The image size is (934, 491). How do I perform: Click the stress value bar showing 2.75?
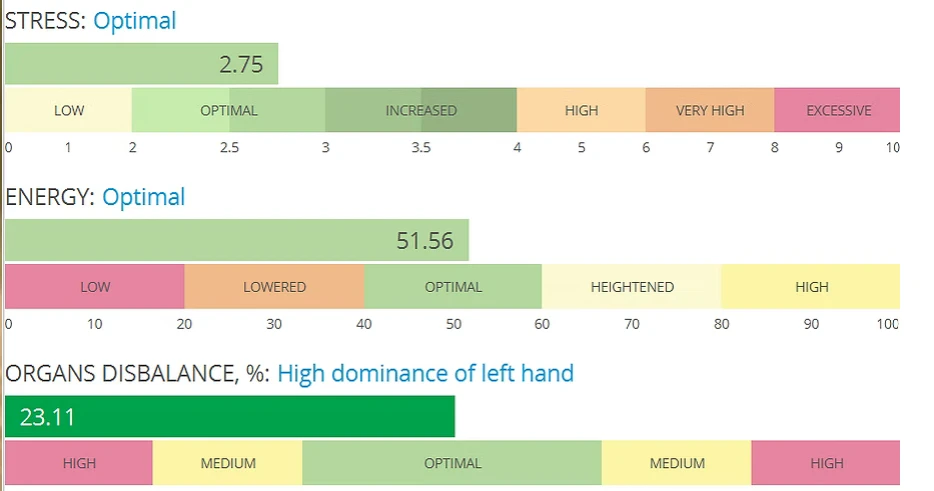141,65
